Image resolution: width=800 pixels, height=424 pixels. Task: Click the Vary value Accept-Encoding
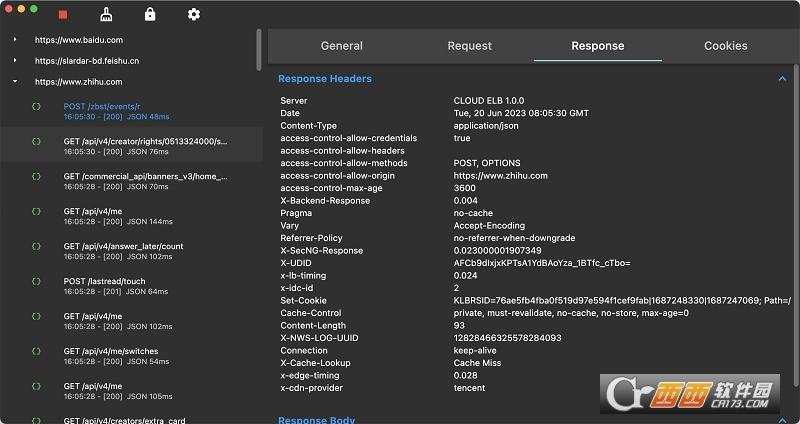tap(489, 226)
